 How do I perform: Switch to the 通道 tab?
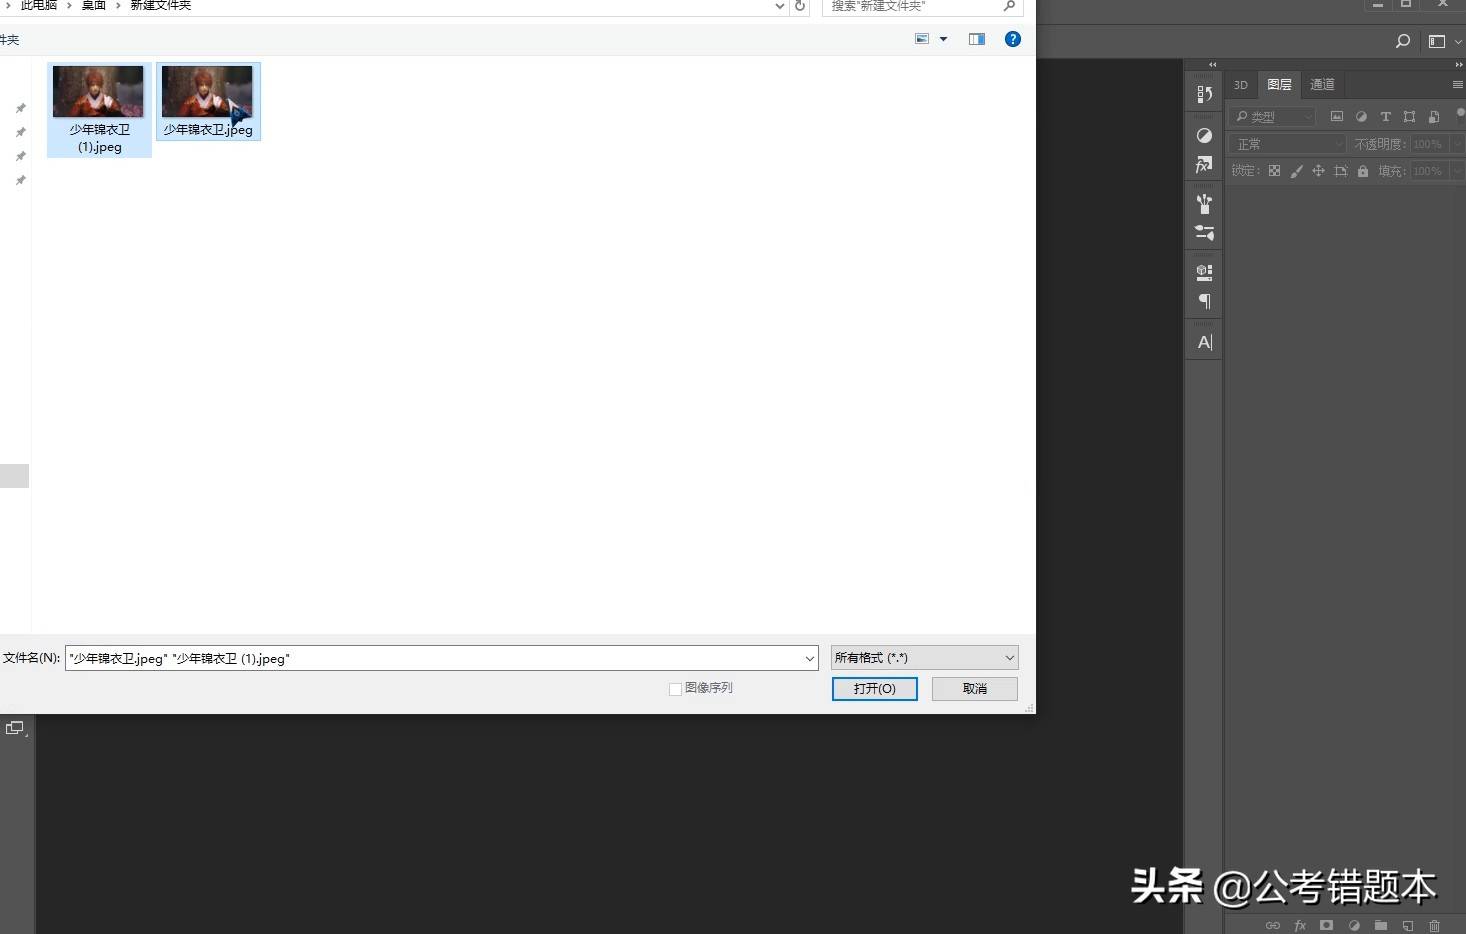[1322, 85]
